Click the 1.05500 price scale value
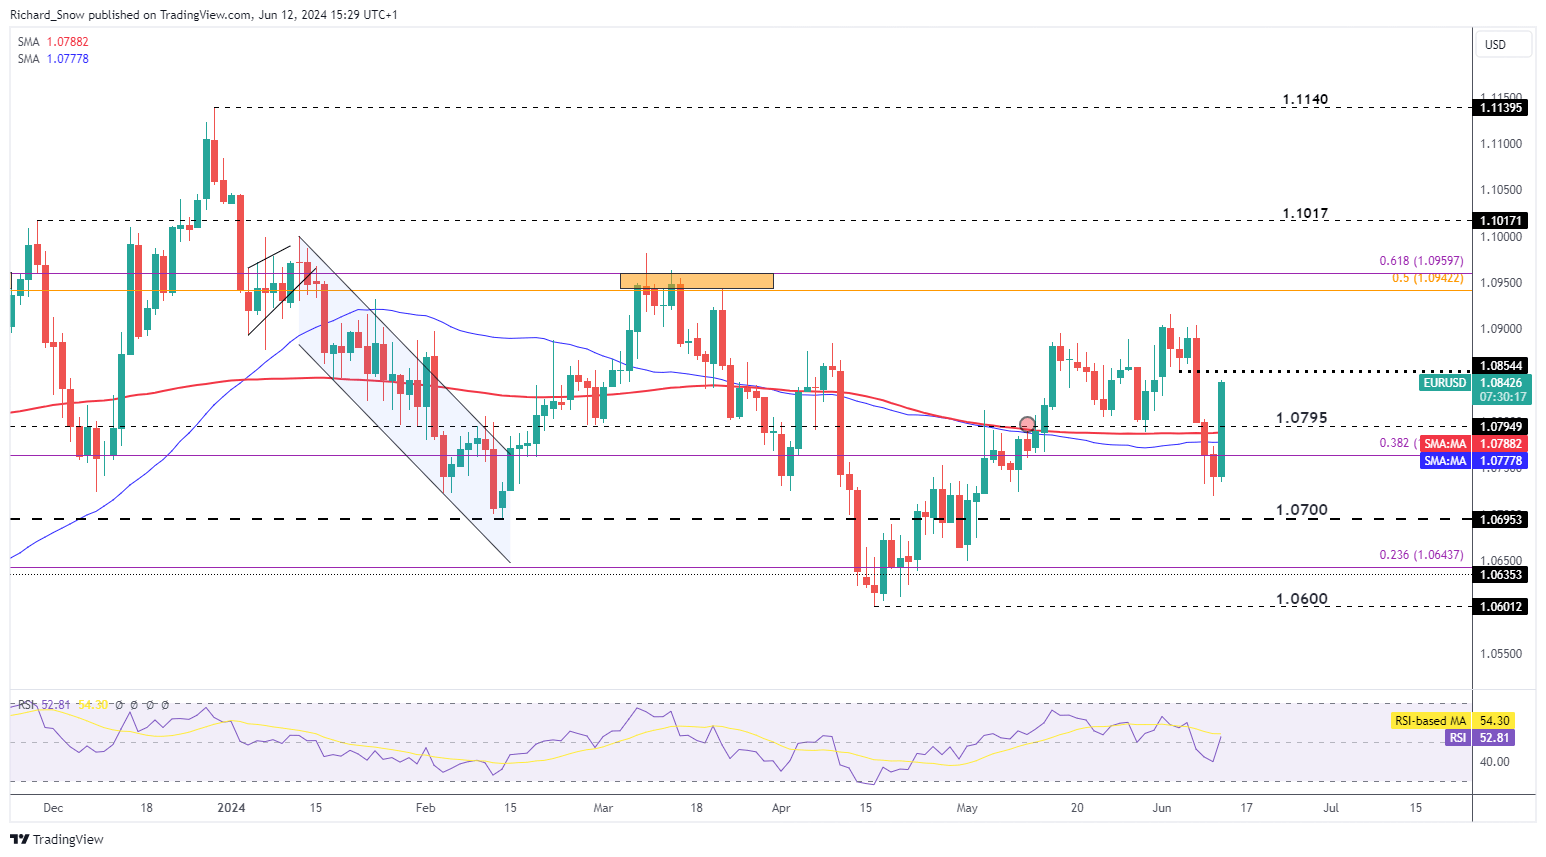 point(1501,654)
